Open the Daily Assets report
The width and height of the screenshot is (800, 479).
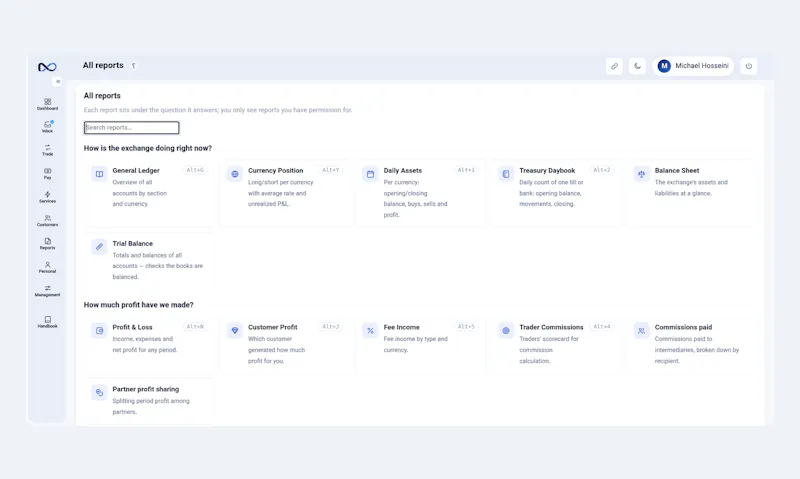pyautogui.click(x=421, y=193)
